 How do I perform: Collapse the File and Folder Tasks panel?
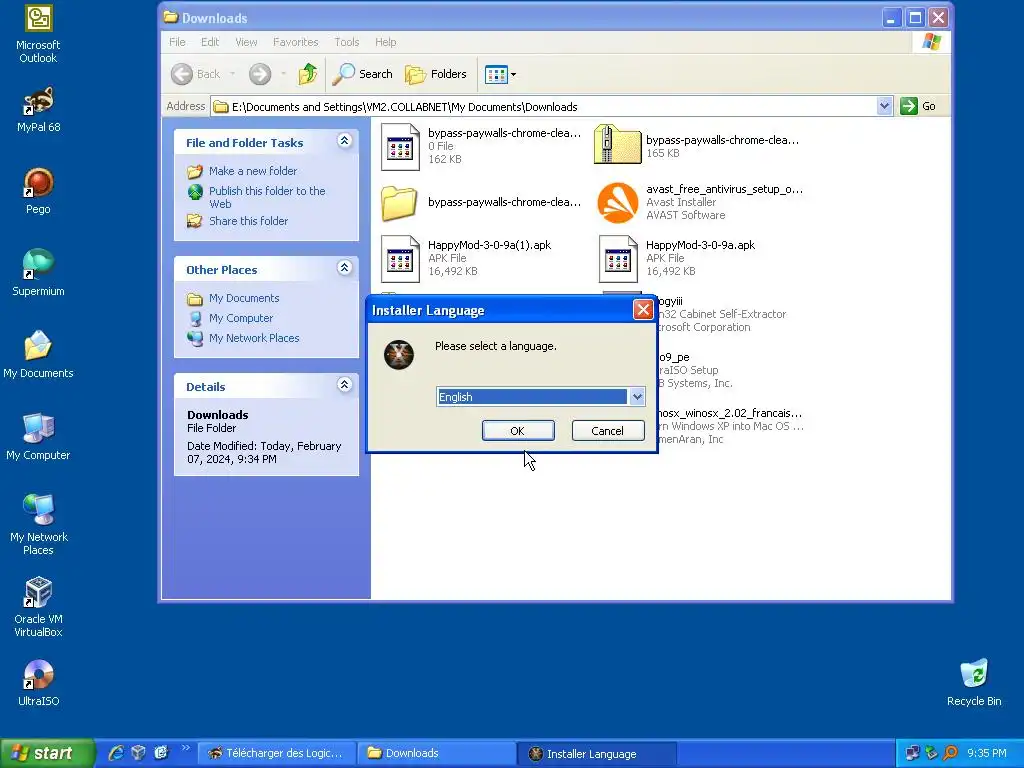click(x=344, y=141)
